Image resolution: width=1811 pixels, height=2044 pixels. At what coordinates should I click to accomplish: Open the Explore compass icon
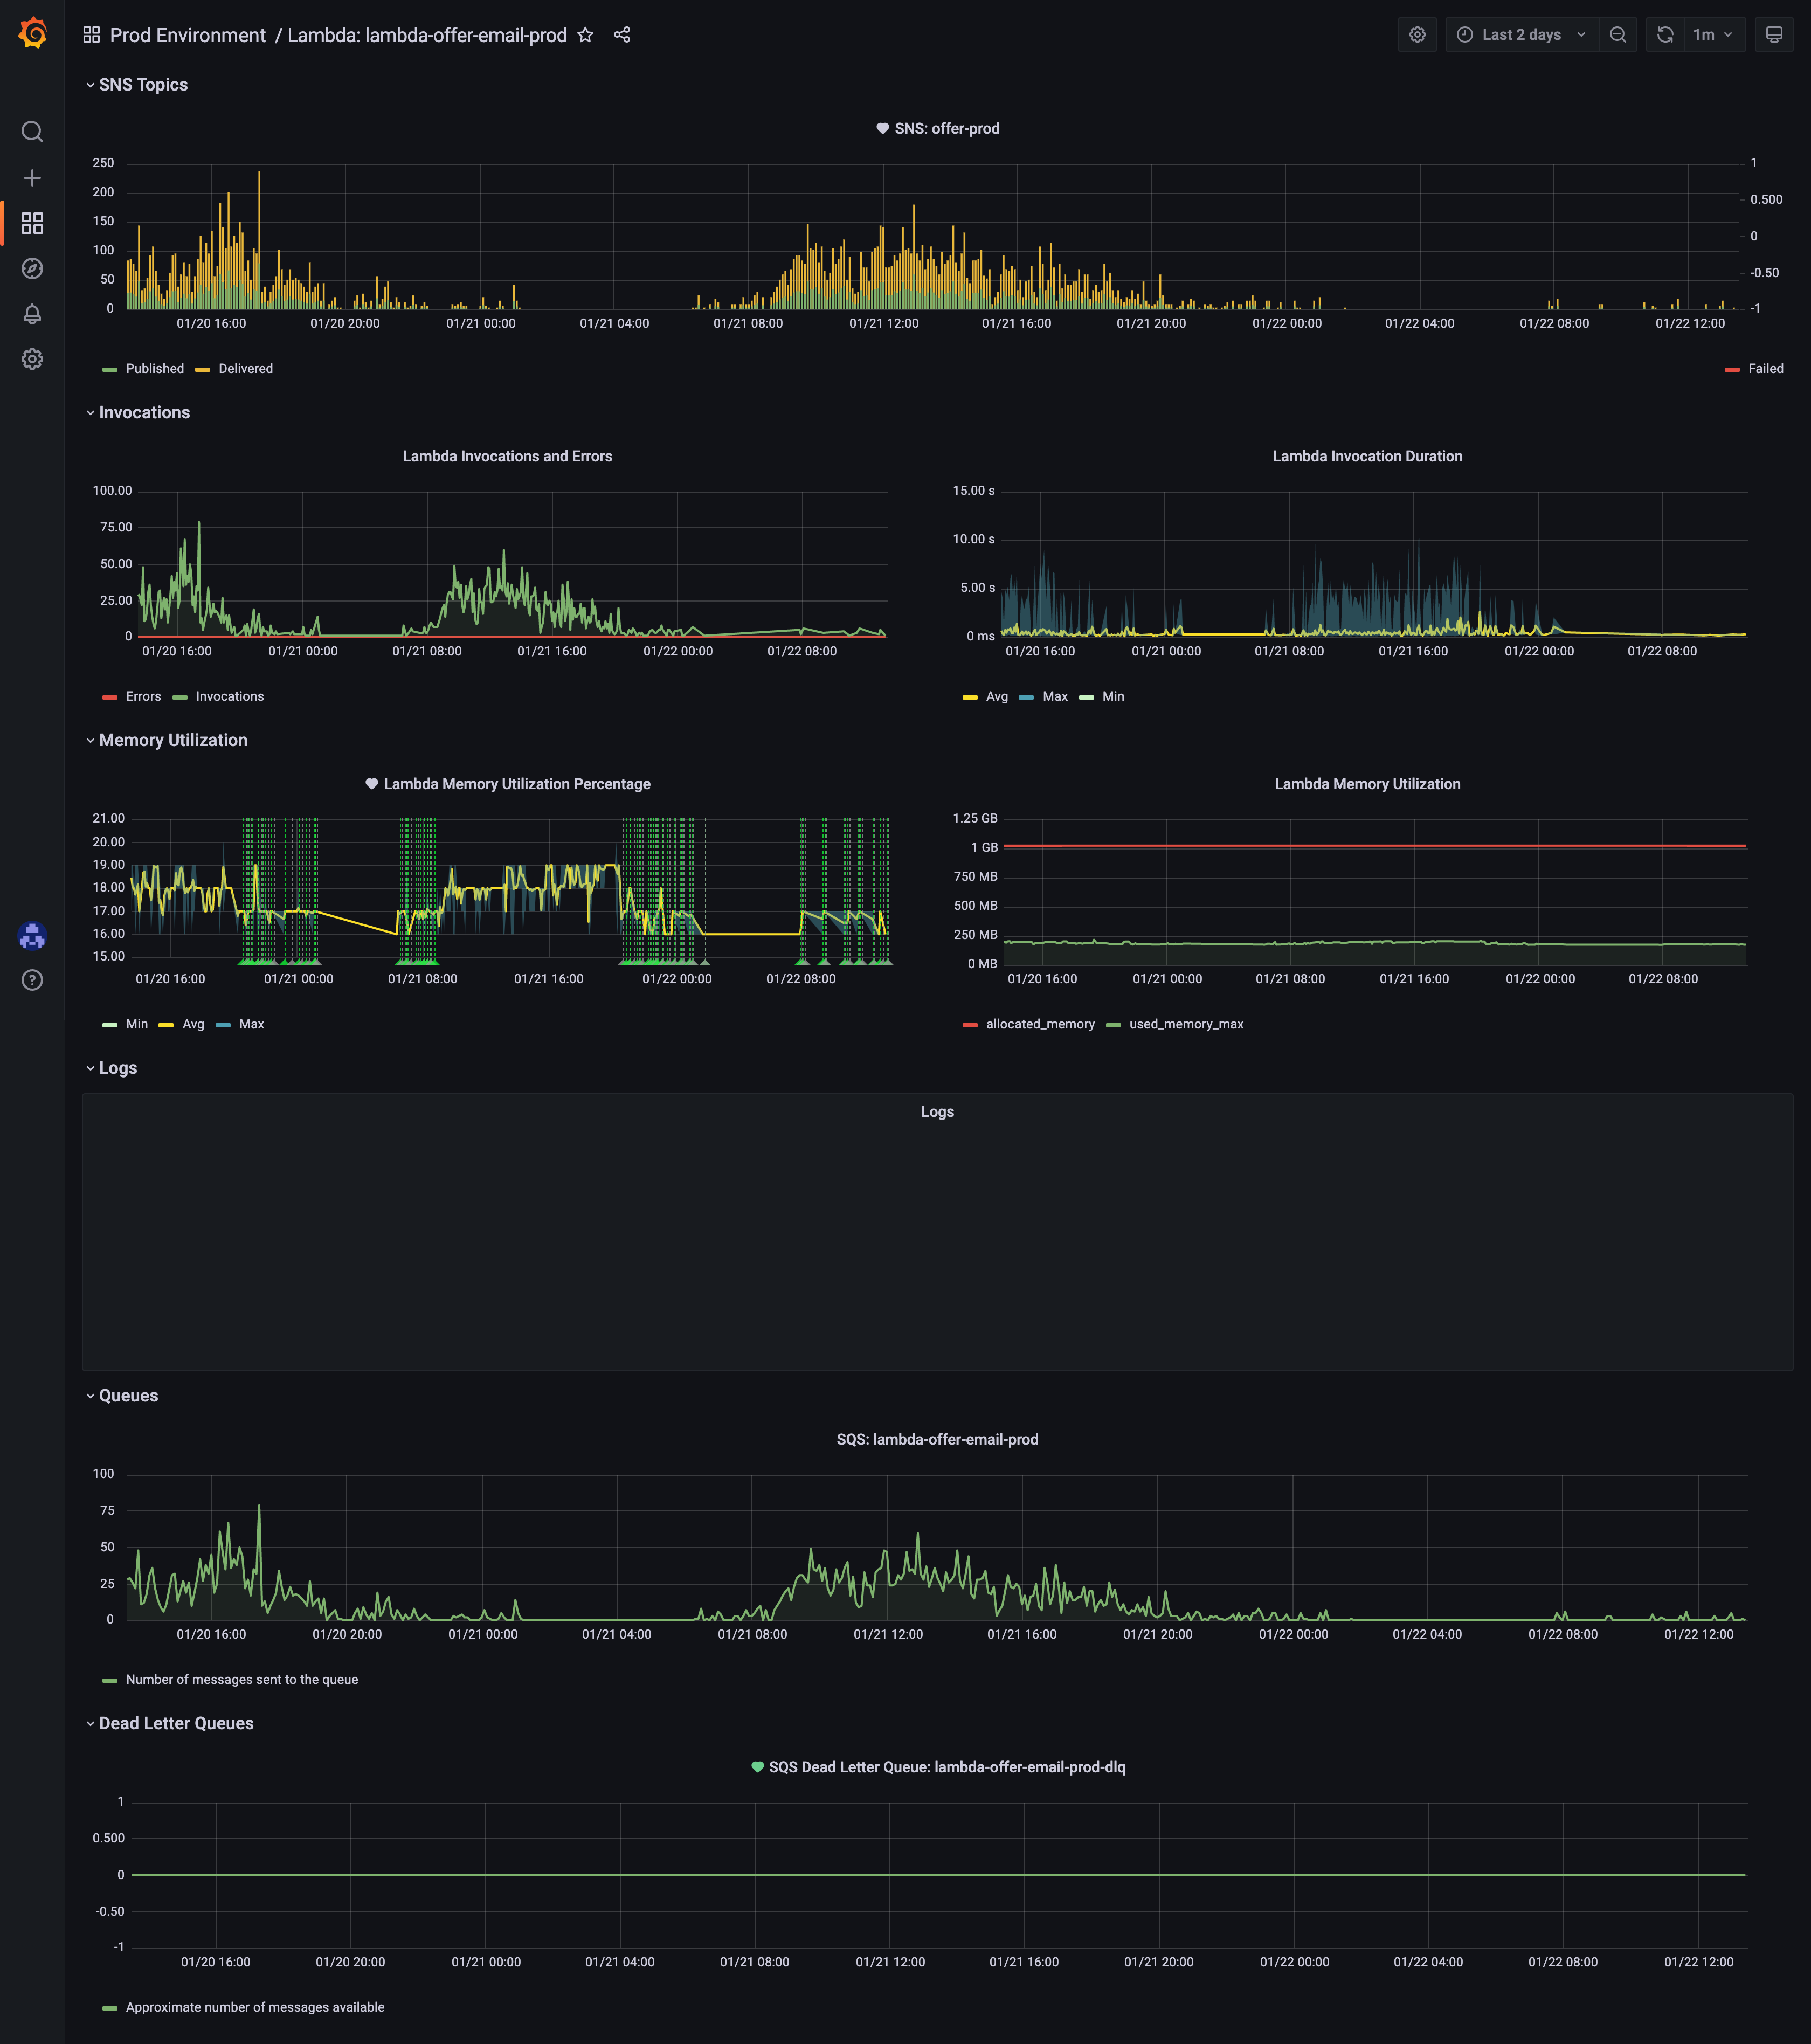tap(32, 268)
